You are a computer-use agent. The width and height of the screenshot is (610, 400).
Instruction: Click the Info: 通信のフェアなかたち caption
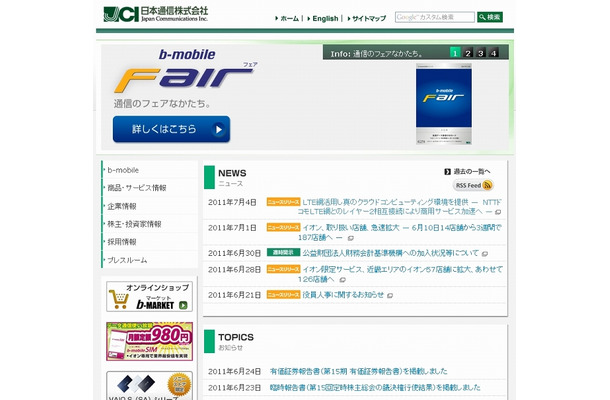point(377,54)
